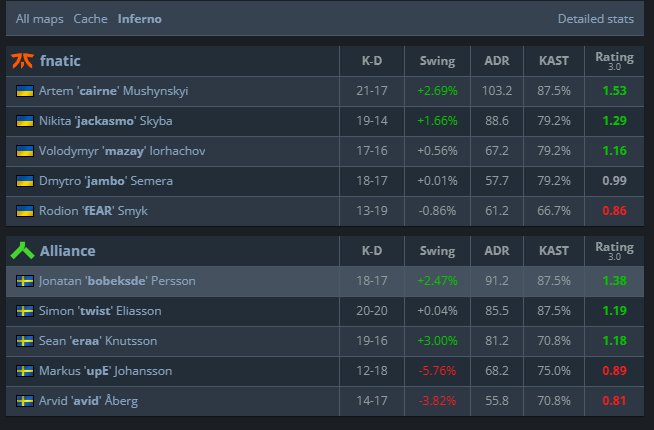Open Markus 'upE' Johansson's profile

(x=106, y=371)
